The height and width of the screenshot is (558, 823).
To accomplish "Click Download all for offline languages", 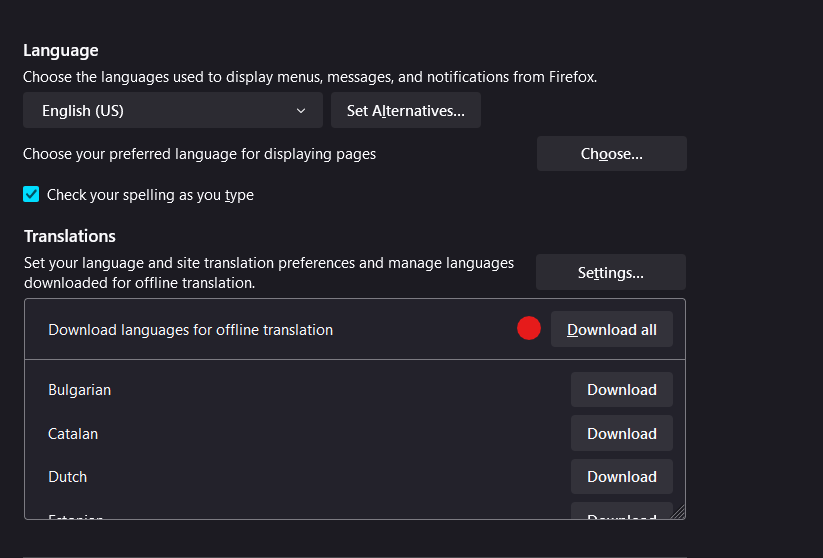I will pyautogui.click(x=611, y=330).
